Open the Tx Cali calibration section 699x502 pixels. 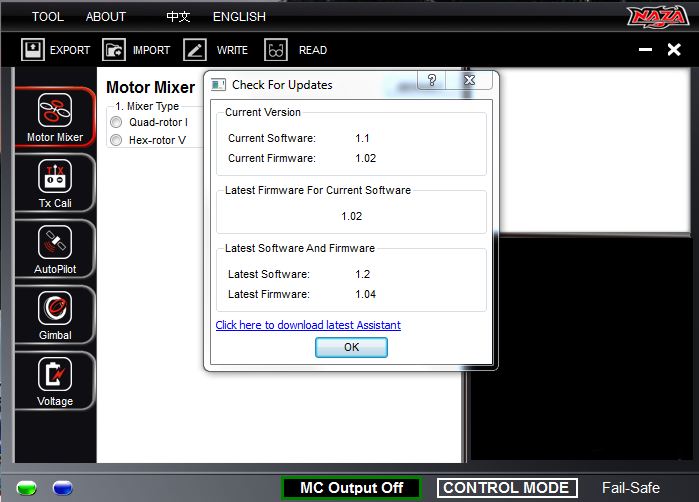click(x=54, y=183)
